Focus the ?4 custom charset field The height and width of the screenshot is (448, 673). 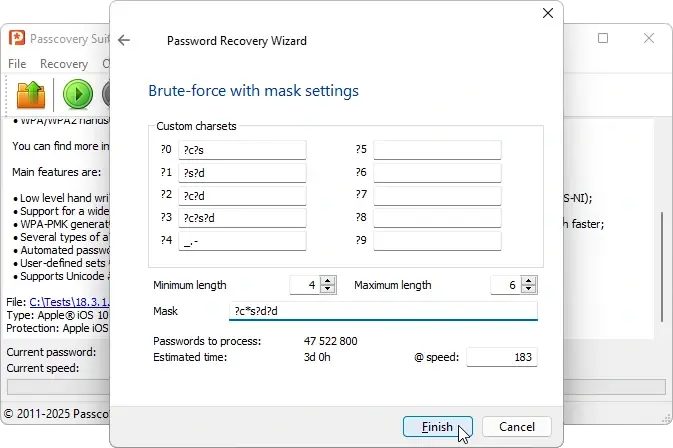[x=242, y=241]
